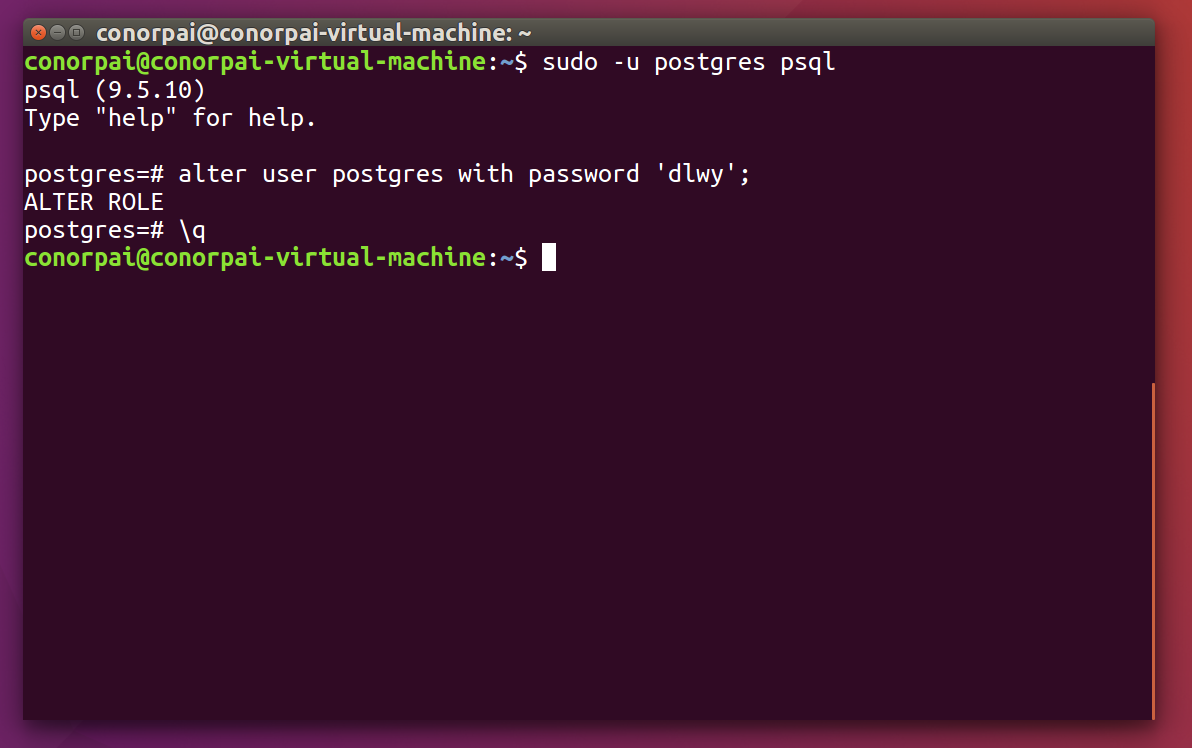Click the 'psql (9.5.10)' version line
The image size is (1192, 748).
coord(115,90)
